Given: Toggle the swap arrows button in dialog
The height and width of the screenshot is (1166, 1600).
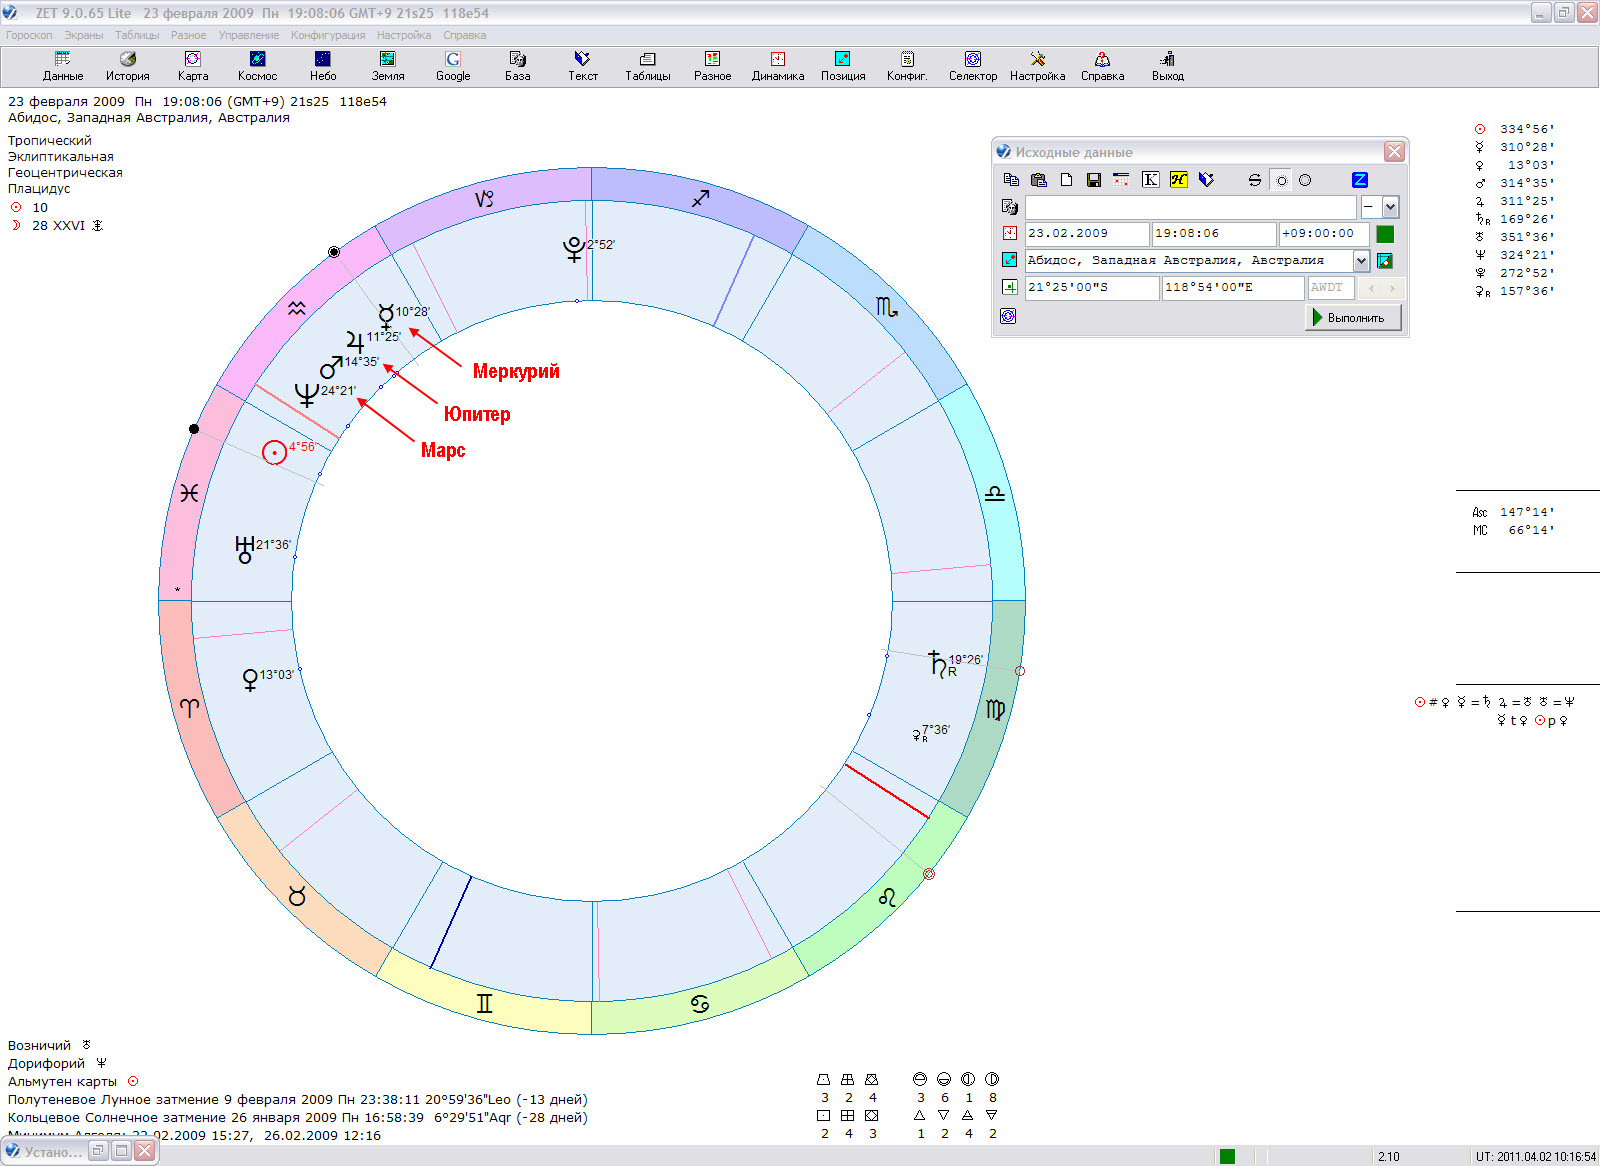Looking at the screenshot, I should pos(1254,180).
